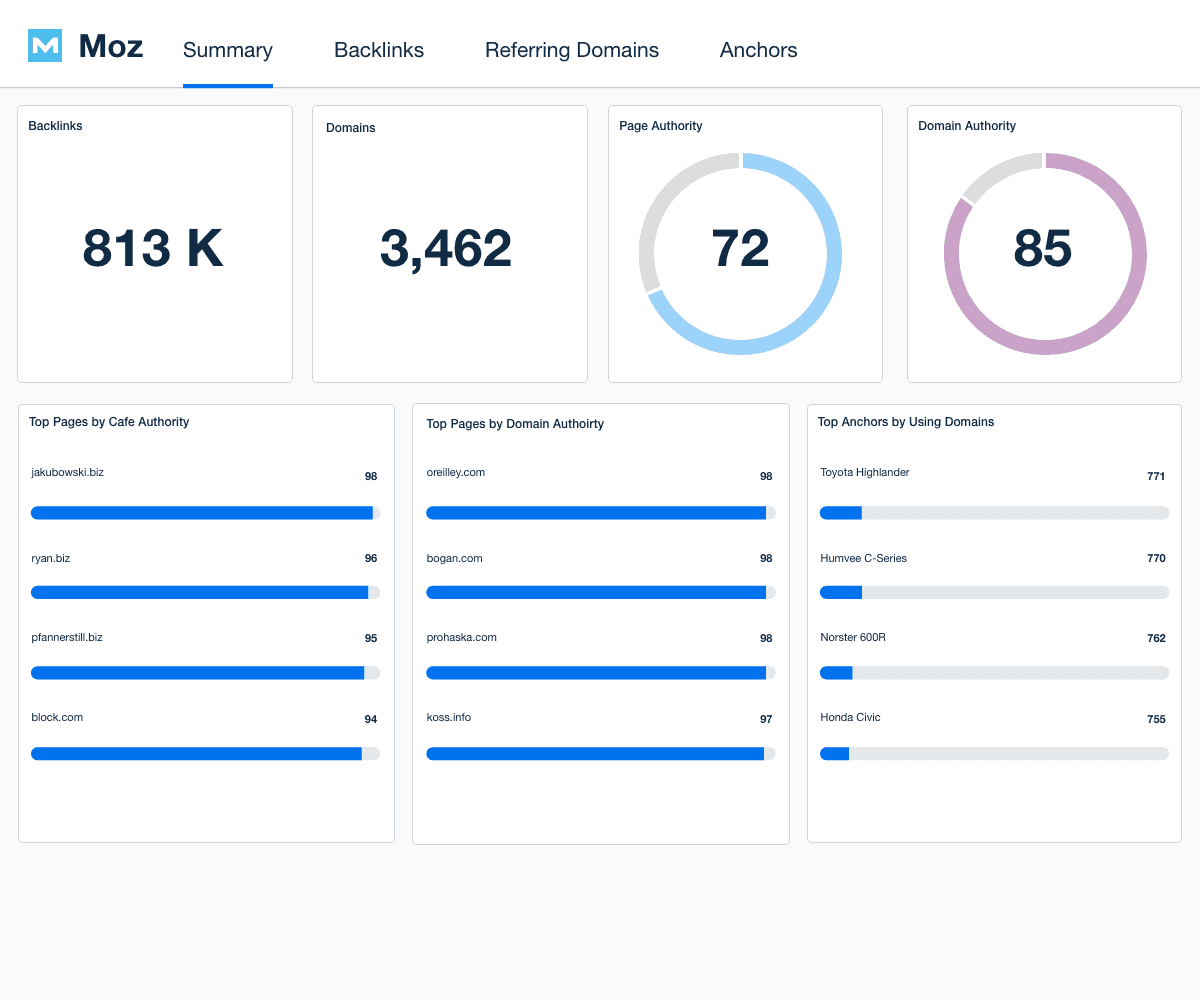Click the Domain Authority donut chart
This screenshot has width=1200, height=1000.
[x=1044, y=253]
